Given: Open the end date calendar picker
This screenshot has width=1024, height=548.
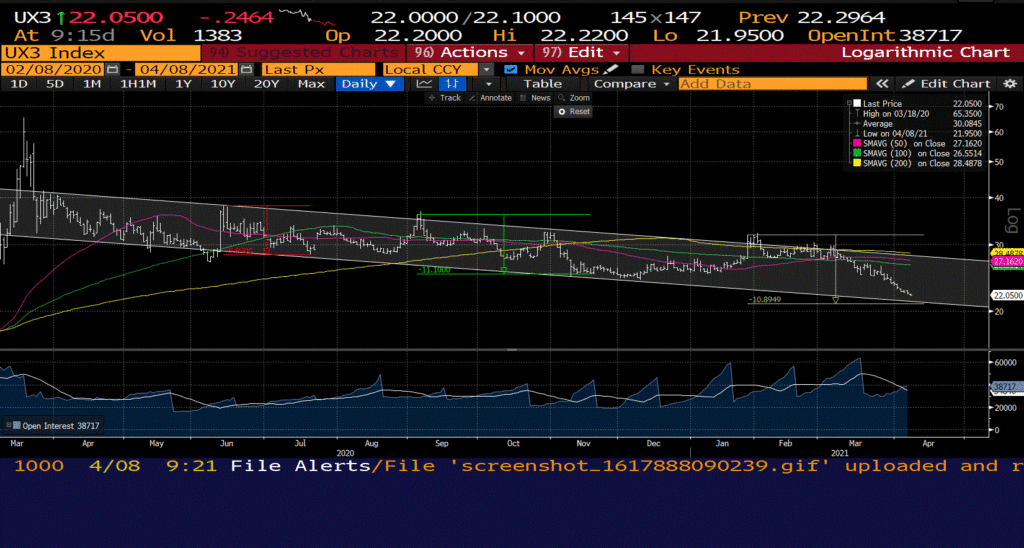Looking at the screenshot, I should pyautogui.click(x=246, y=69).
